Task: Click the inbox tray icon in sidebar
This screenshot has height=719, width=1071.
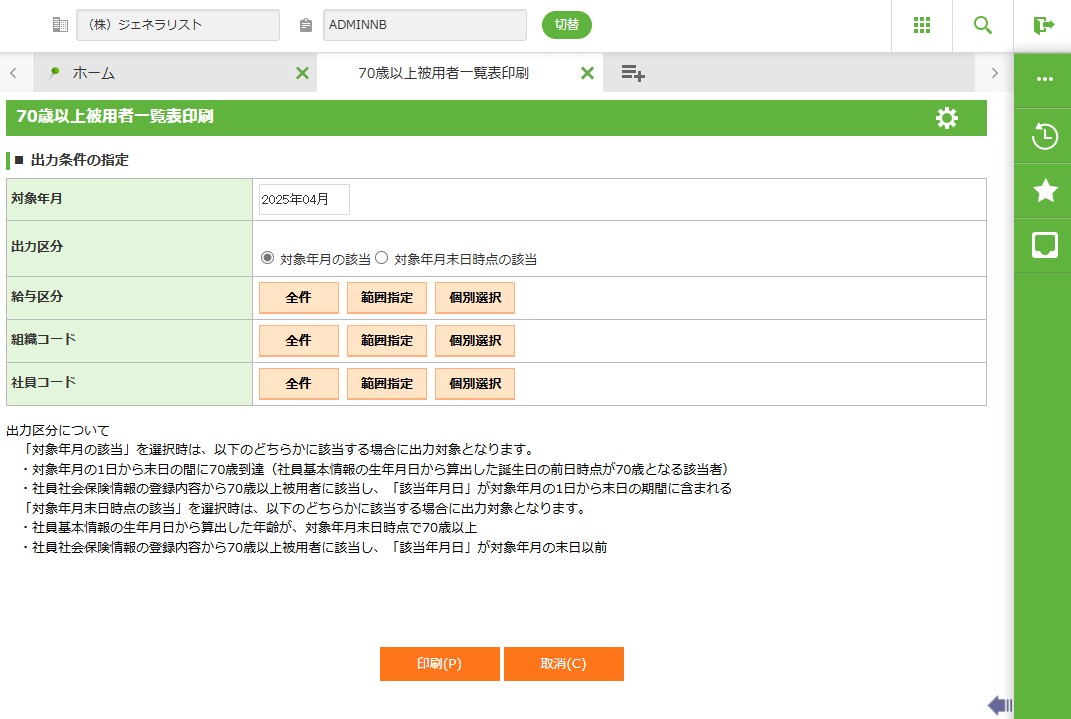Action: (x=1044, y=245)
